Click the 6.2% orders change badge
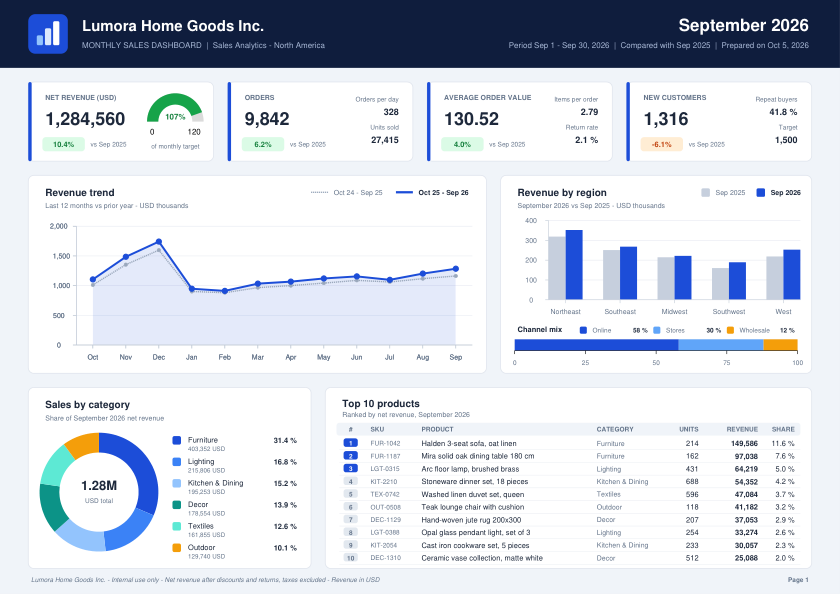 coord(263,144)
